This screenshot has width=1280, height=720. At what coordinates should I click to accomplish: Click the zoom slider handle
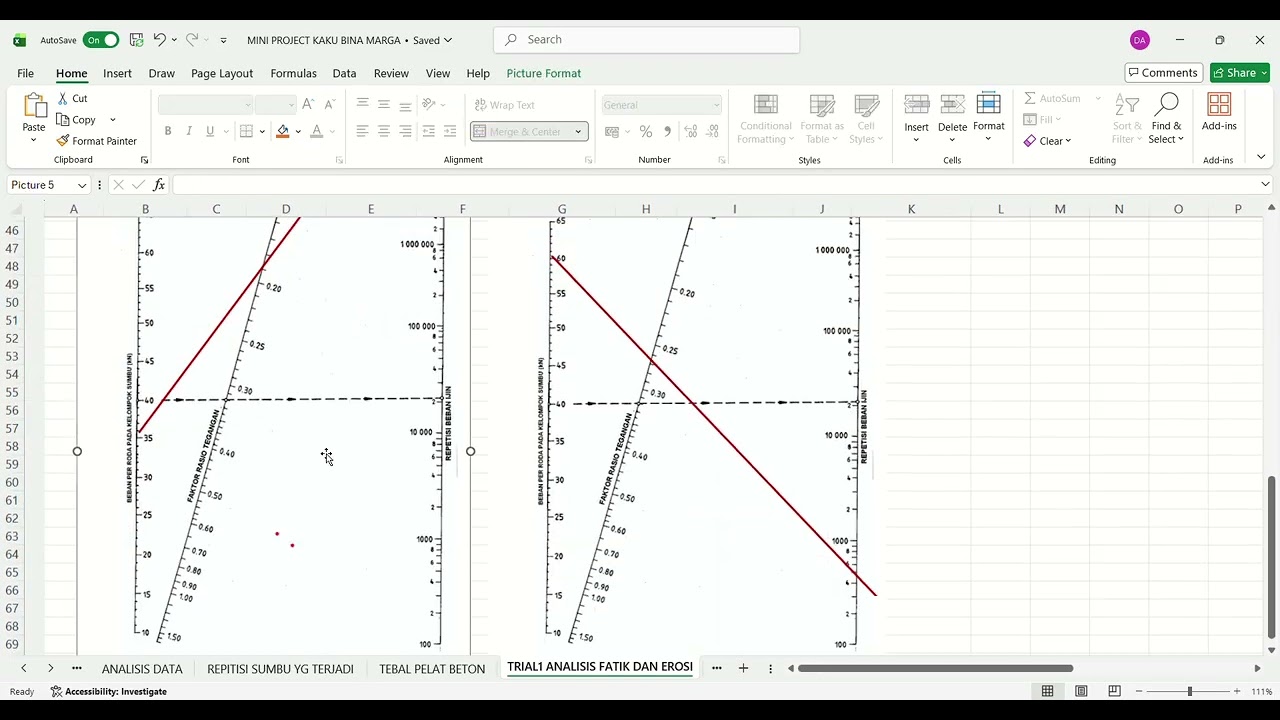[1189, 691]
